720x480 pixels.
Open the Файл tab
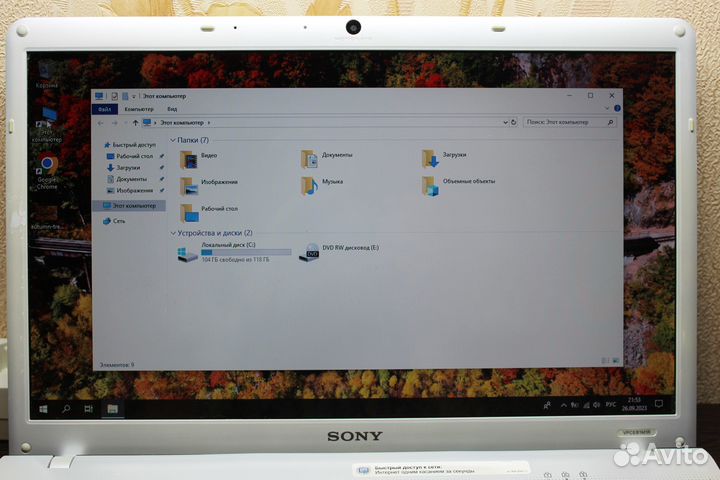pos(105,109)
